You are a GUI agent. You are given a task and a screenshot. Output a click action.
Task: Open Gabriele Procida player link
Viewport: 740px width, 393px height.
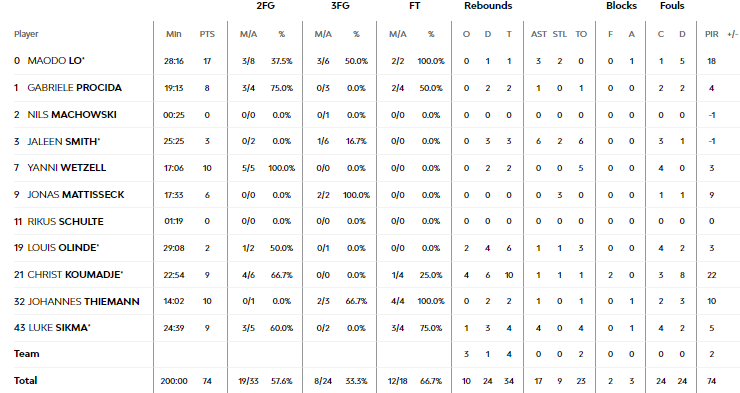click(75, 88)
